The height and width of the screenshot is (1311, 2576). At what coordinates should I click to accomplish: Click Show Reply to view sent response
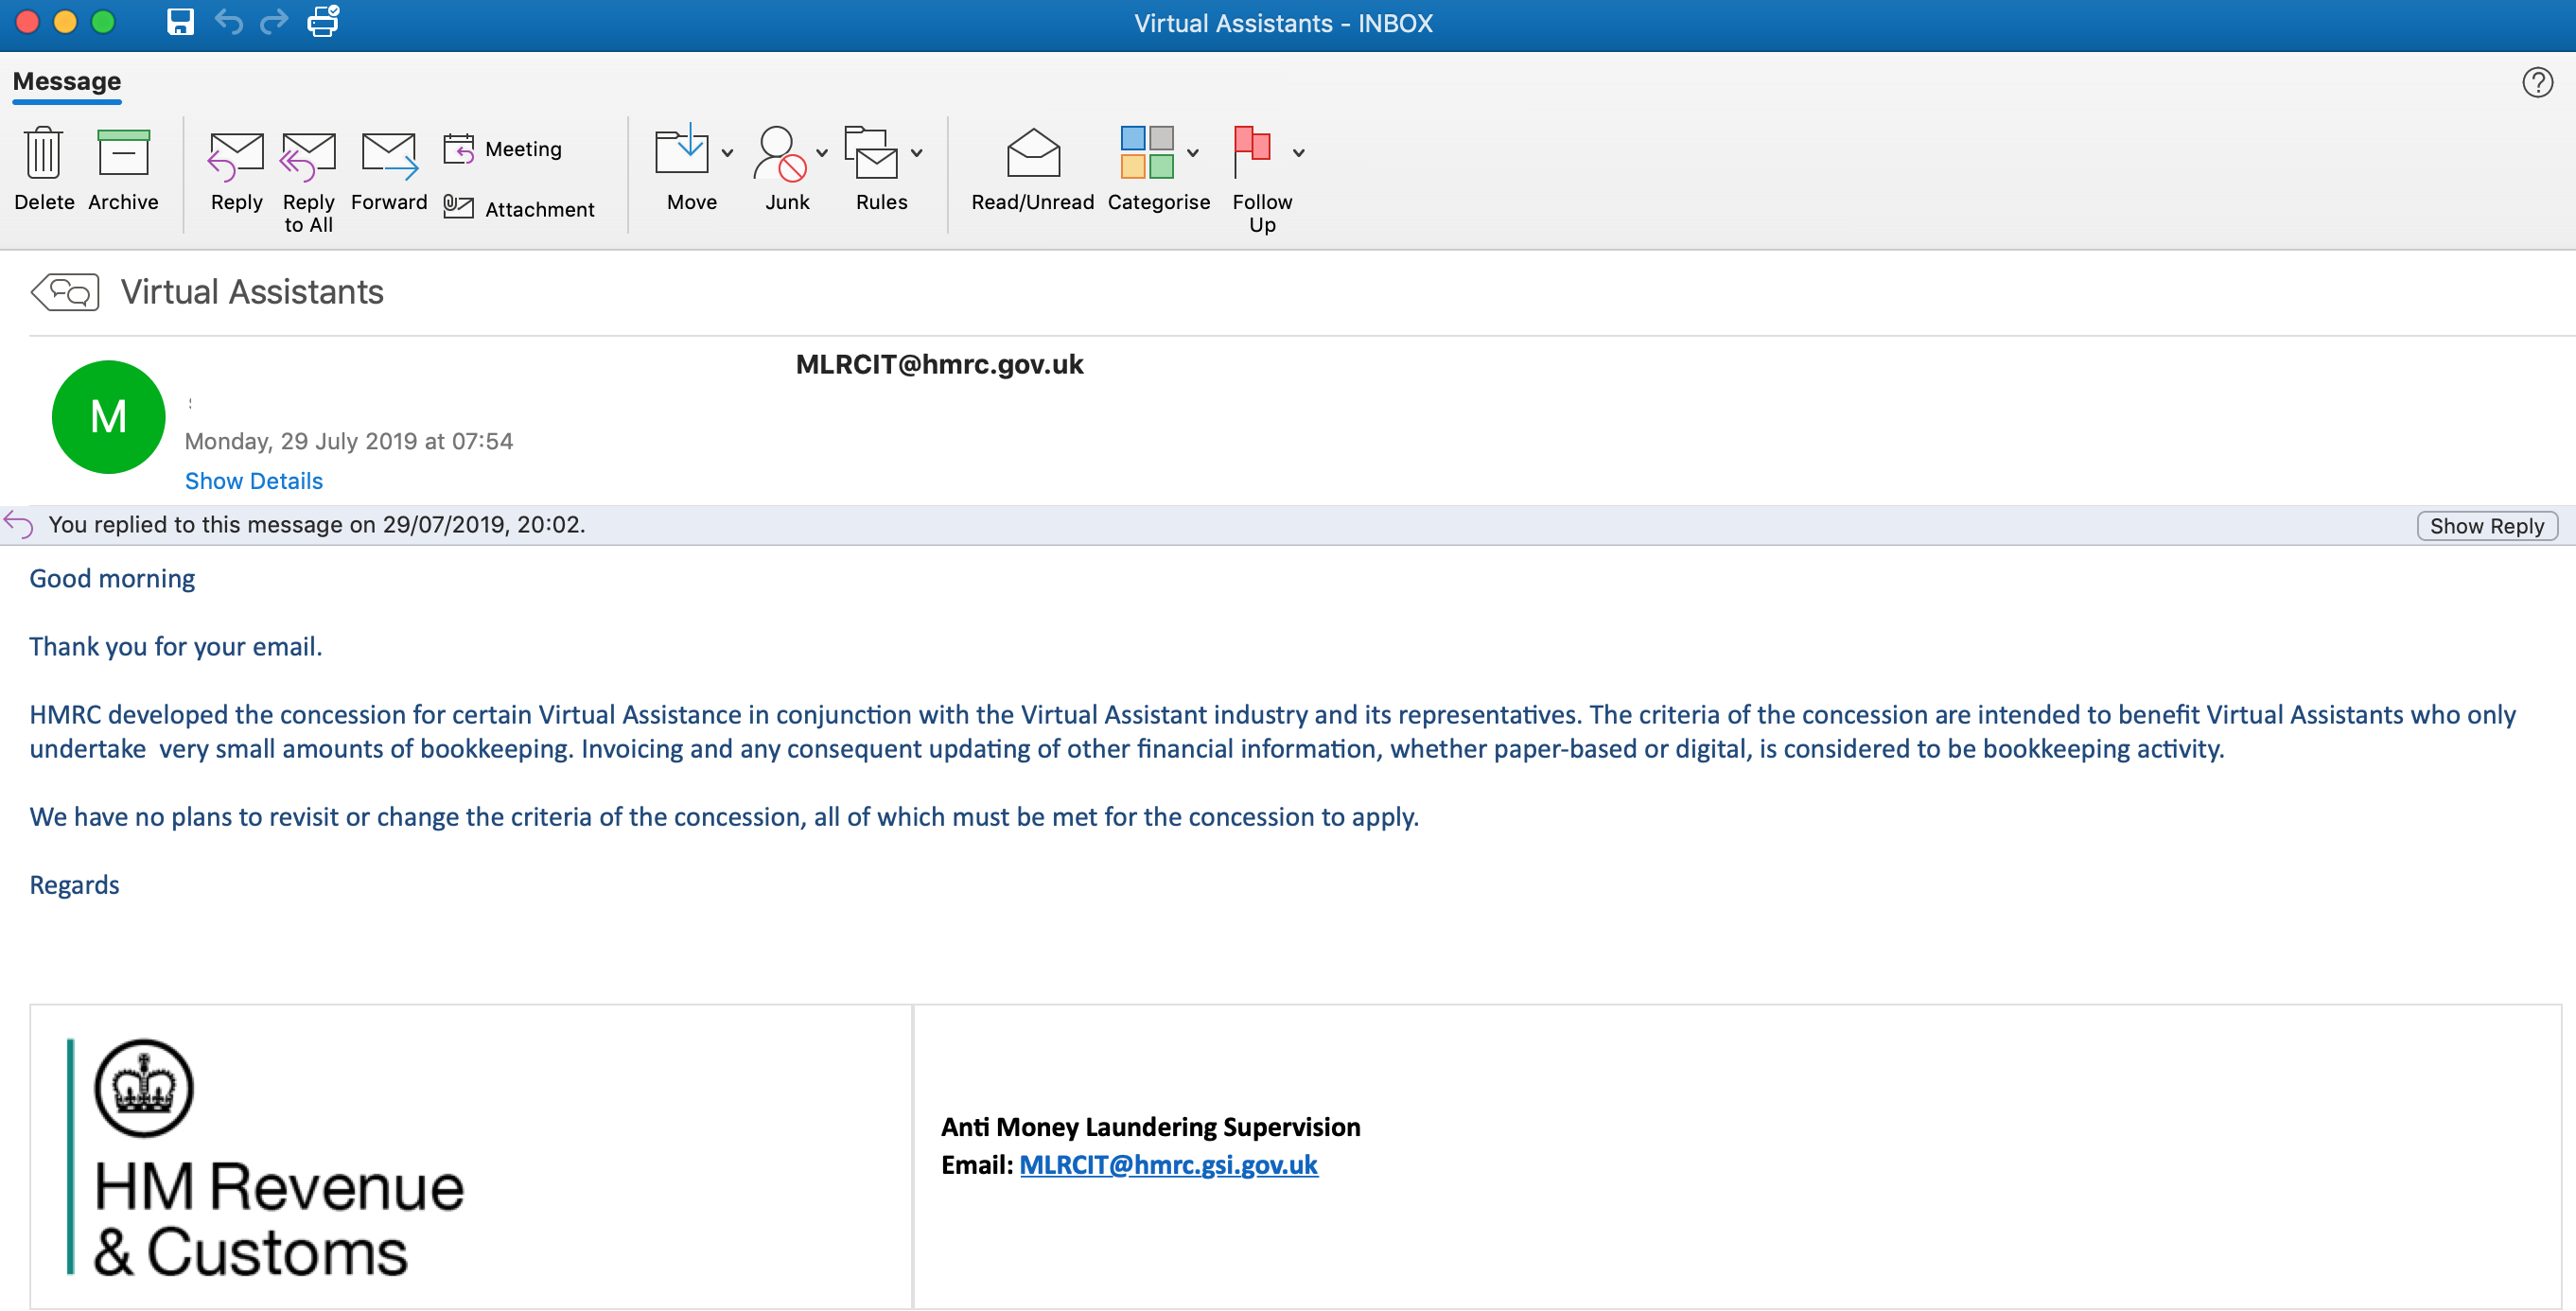pyautogui.click(x=2491, y=525)
